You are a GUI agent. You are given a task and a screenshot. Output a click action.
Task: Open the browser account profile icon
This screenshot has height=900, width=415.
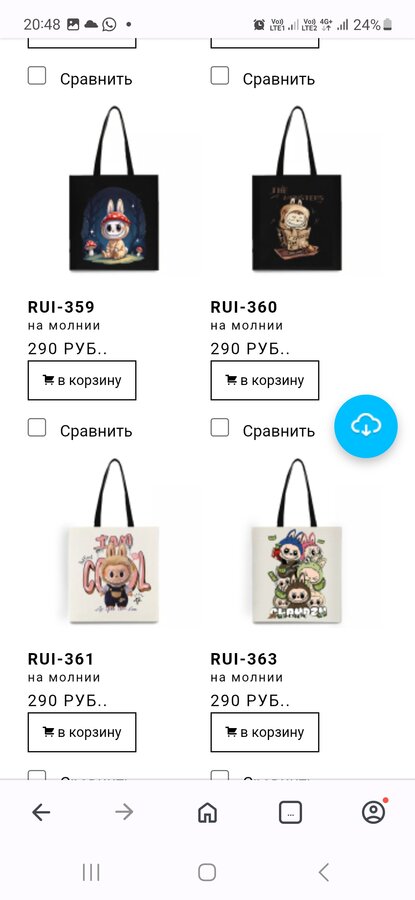[374, 812]
